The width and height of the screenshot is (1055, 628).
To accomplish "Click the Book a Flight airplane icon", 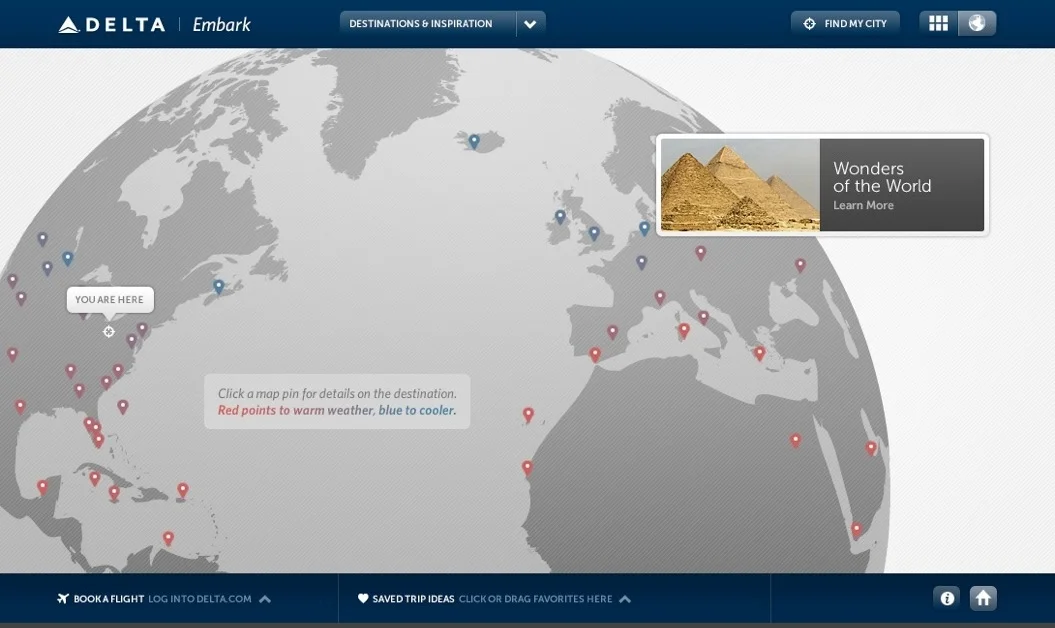I will coord(63,598).
